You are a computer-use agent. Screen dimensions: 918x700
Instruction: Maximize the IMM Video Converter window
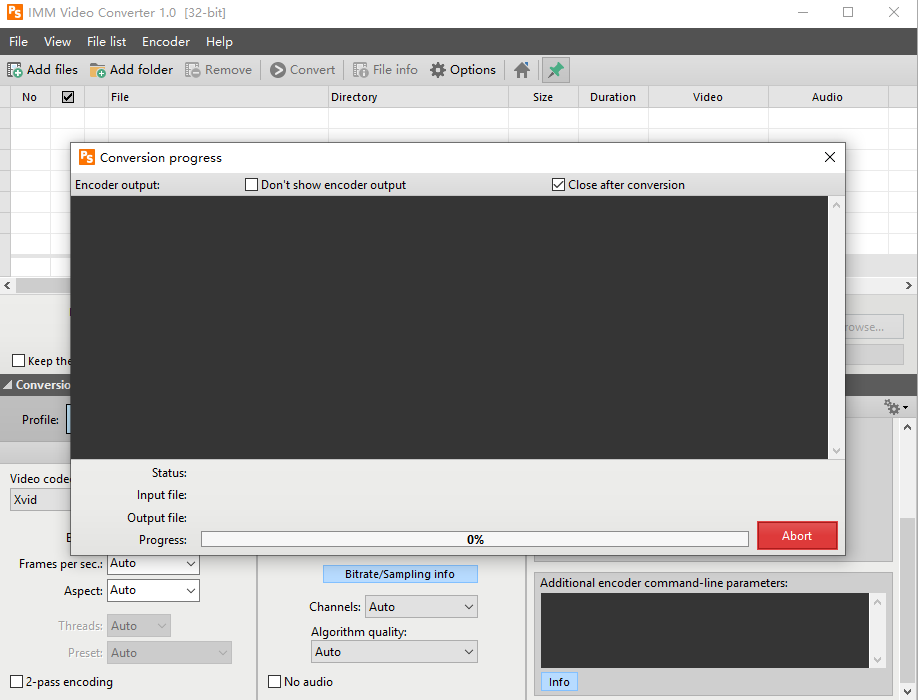848,12
